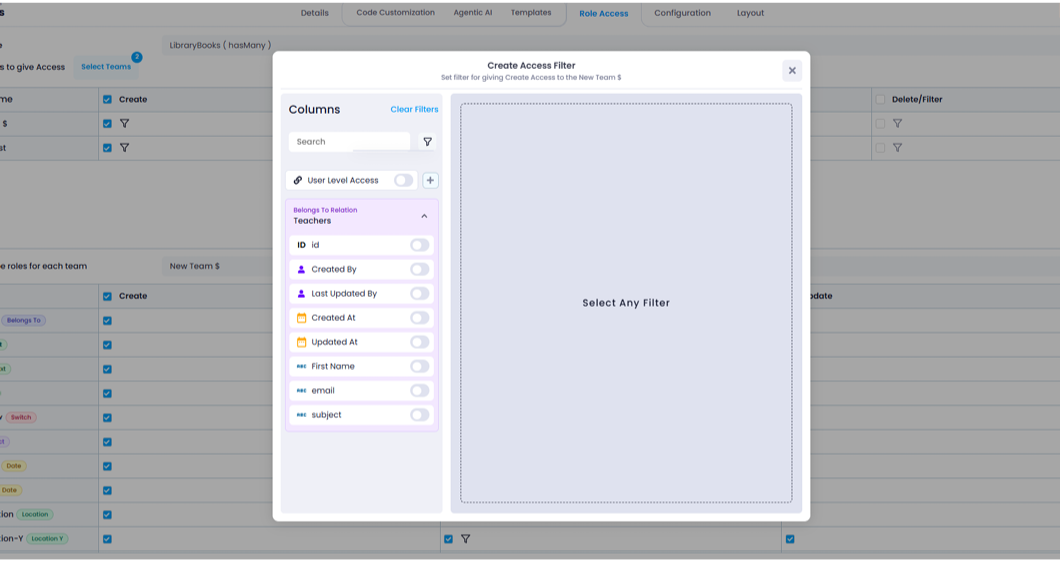Enable the id column filter toggle

(419, 245)
